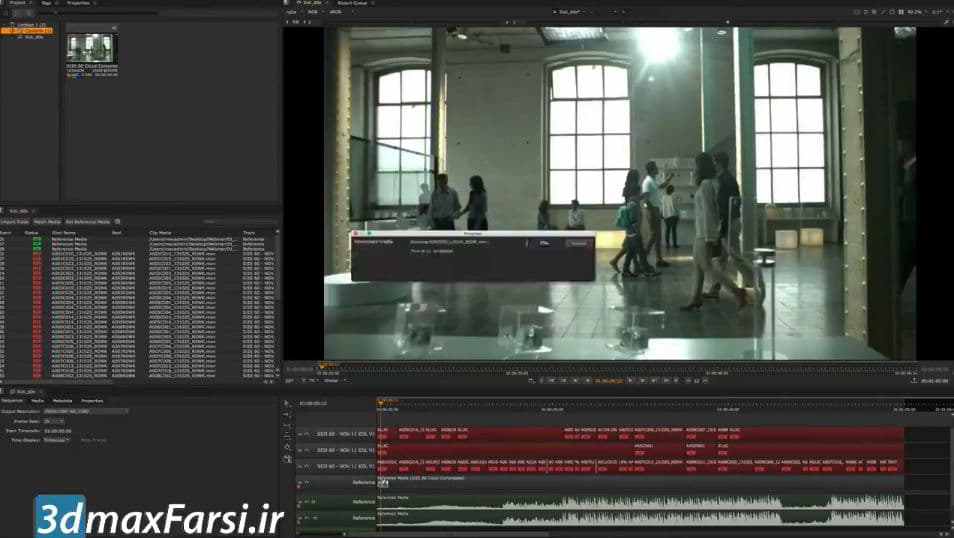The image size is (954, 538).
Task: Jump to the first frame of sequence
Action: coord(551,380)
